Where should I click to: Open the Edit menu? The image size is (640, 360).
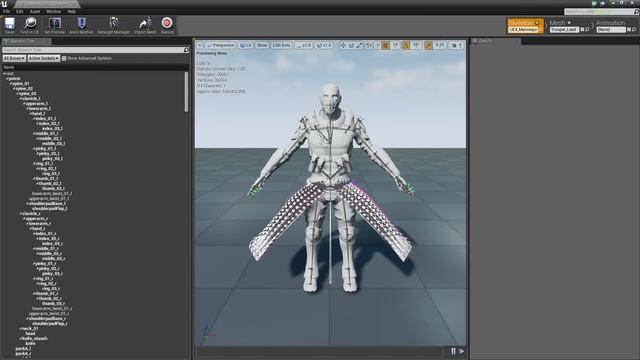[x=20, y=11]
